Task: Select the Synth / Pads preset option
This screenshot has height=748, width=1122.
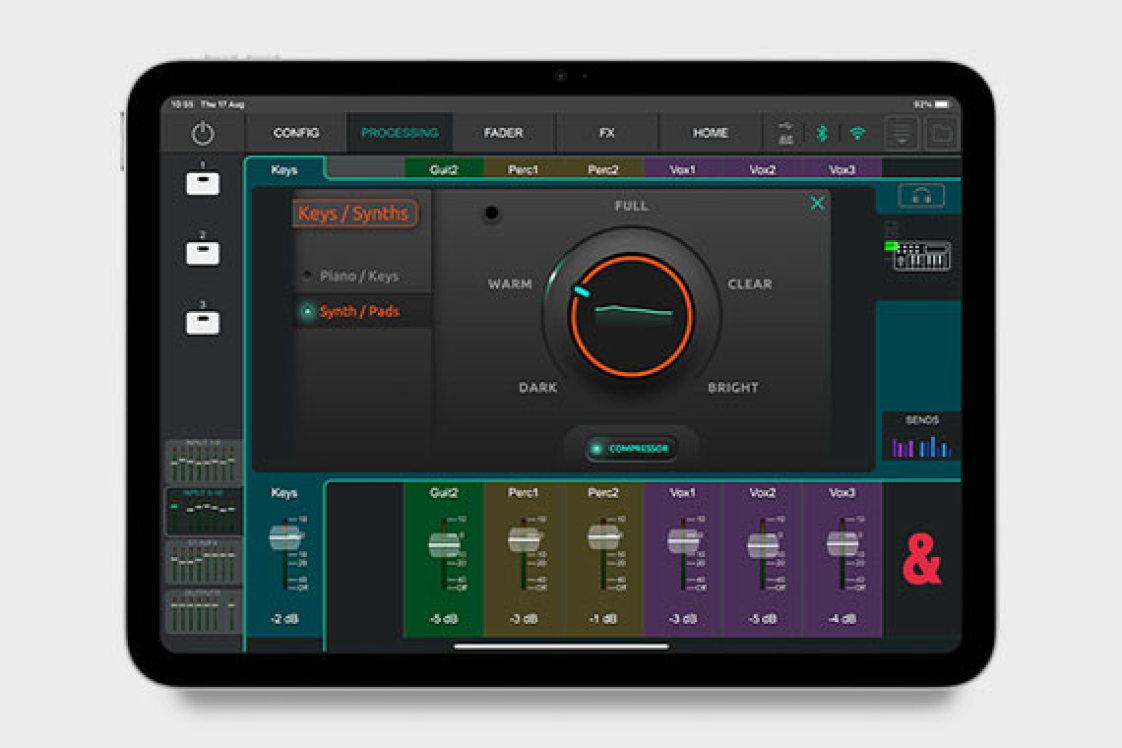Action: [x=358, y=312]
